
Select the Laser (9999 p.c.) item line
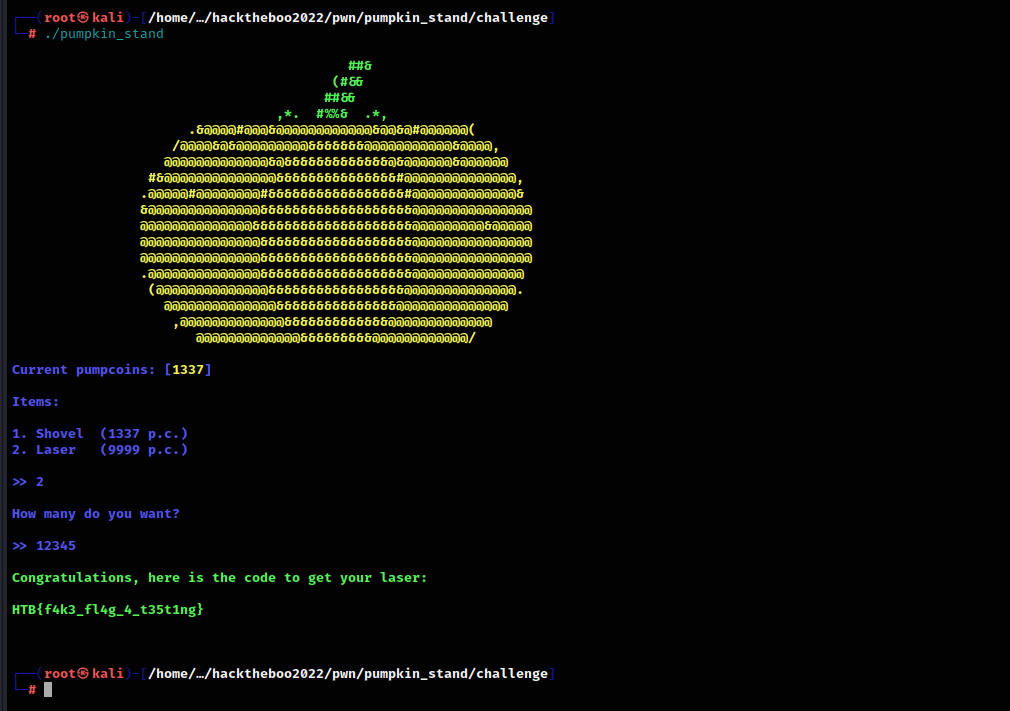point(100,449)
